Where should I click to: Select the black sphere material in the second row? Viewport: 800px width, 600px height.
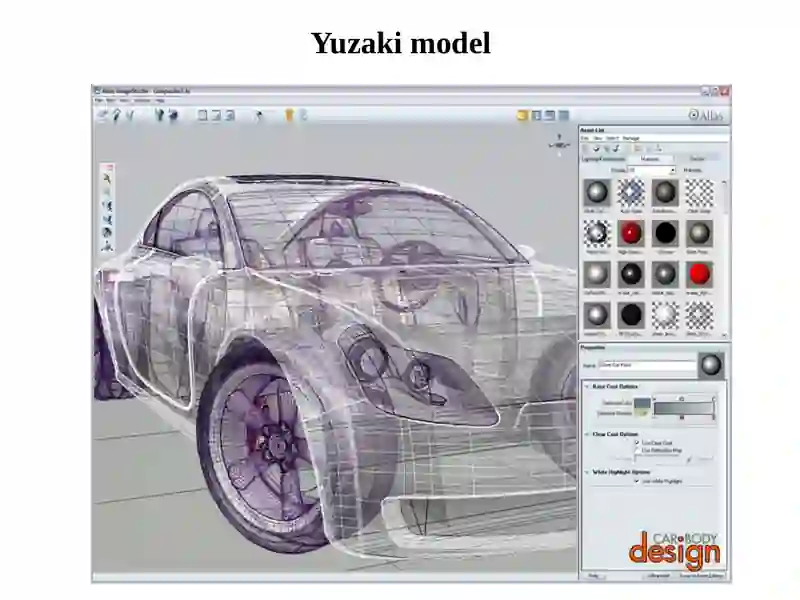coord(665,233)
